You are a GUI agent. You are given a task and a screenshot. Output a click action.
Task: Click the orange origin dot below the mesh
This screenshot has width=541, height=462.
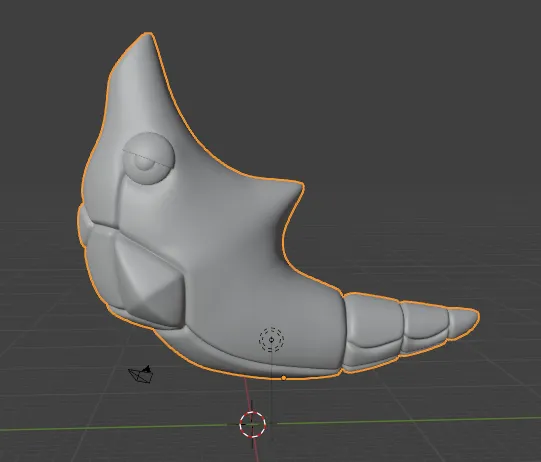coord(284,378)
